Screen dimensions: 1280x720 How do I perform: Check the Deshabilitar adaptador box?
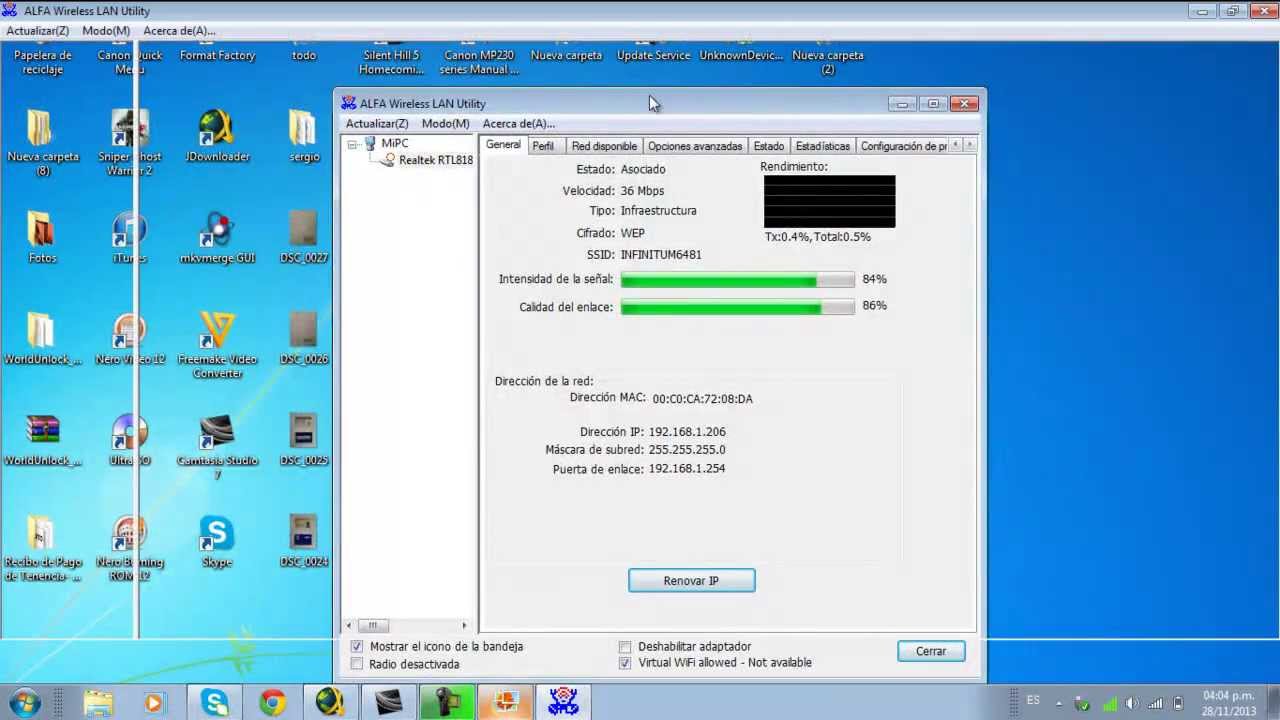tap(625, 647)
